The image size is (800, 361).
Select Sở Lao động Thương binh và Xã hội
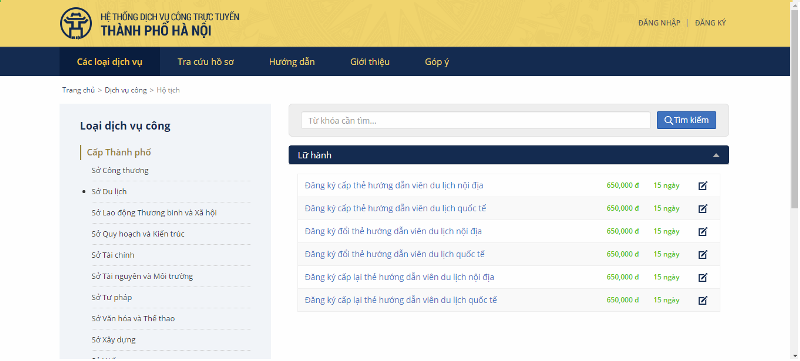[154, 213]
